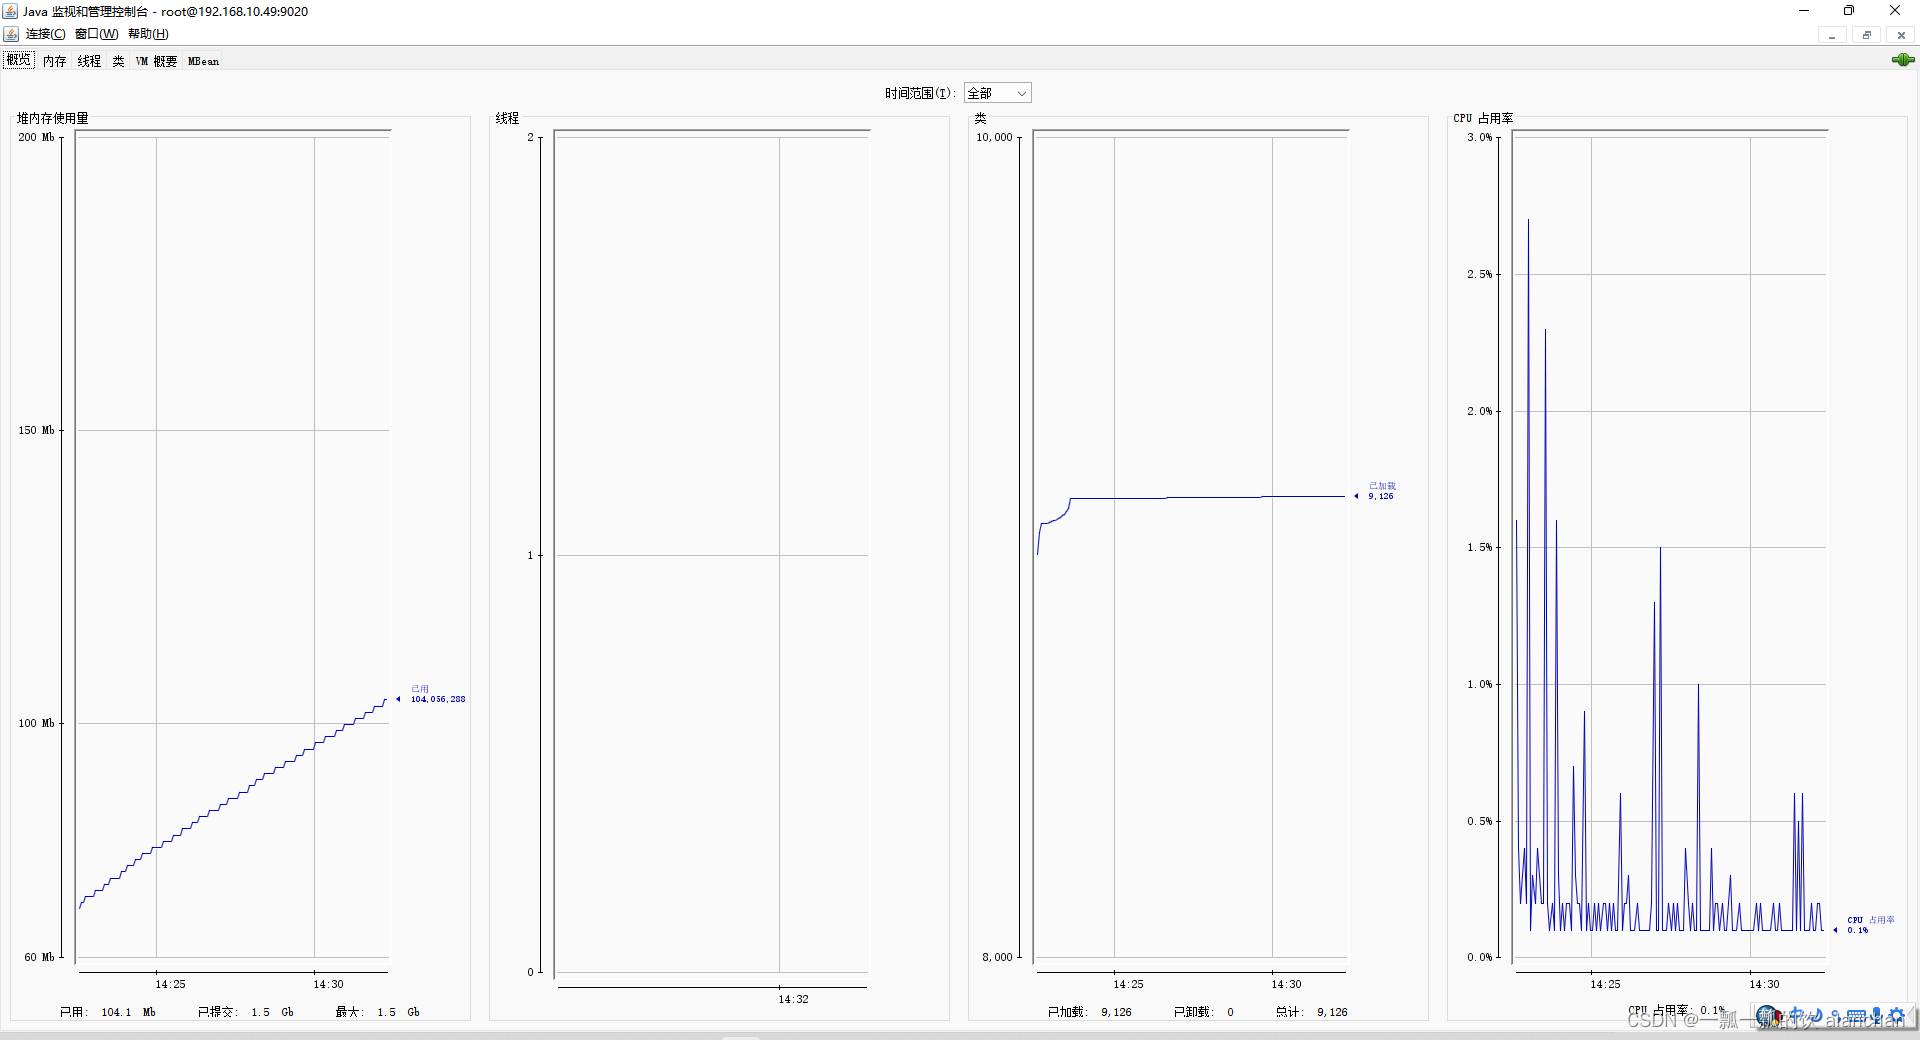Open the 连接(C) menu
The width and height of the screenshot is (1920, 1040).
coord(45,34)
